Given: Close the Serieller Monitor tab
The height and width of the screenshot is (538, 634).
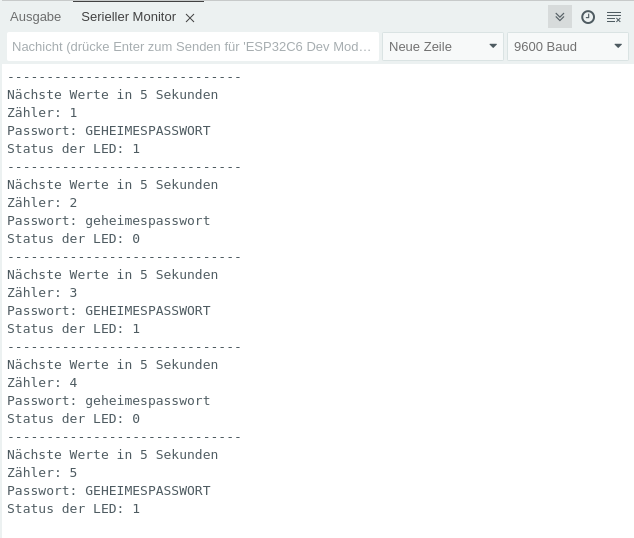Looking at the screenshot, I should (190, 18).
